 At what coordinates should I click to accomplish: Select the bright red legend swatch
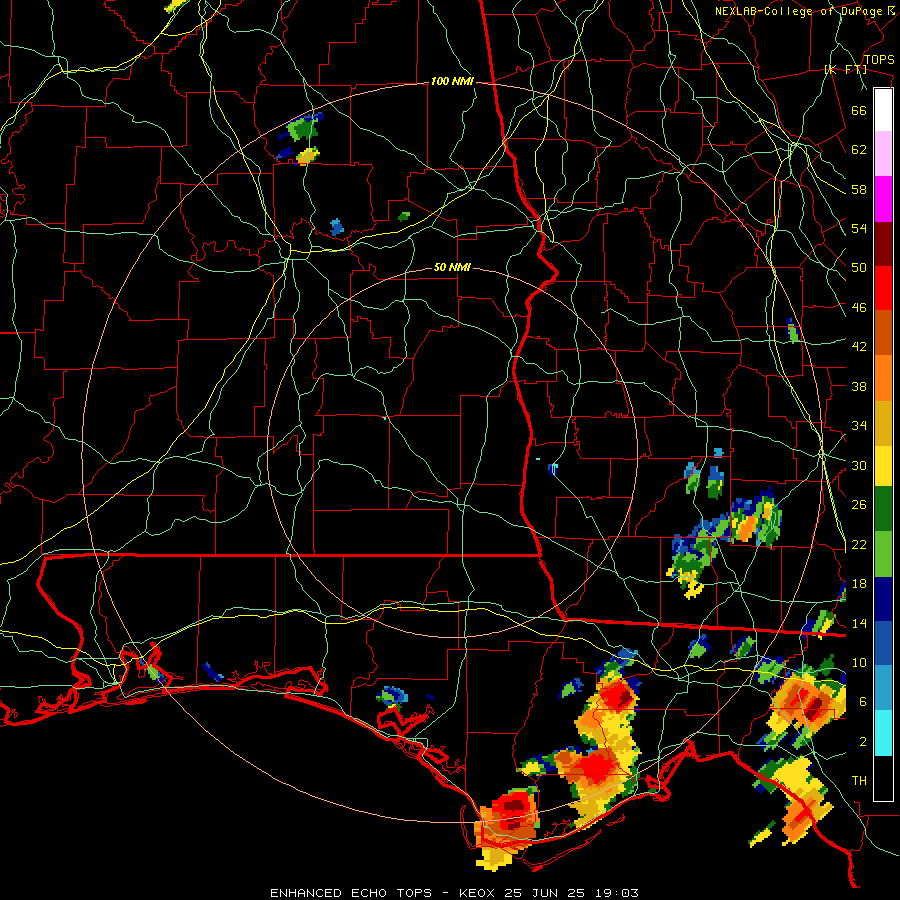883,288
